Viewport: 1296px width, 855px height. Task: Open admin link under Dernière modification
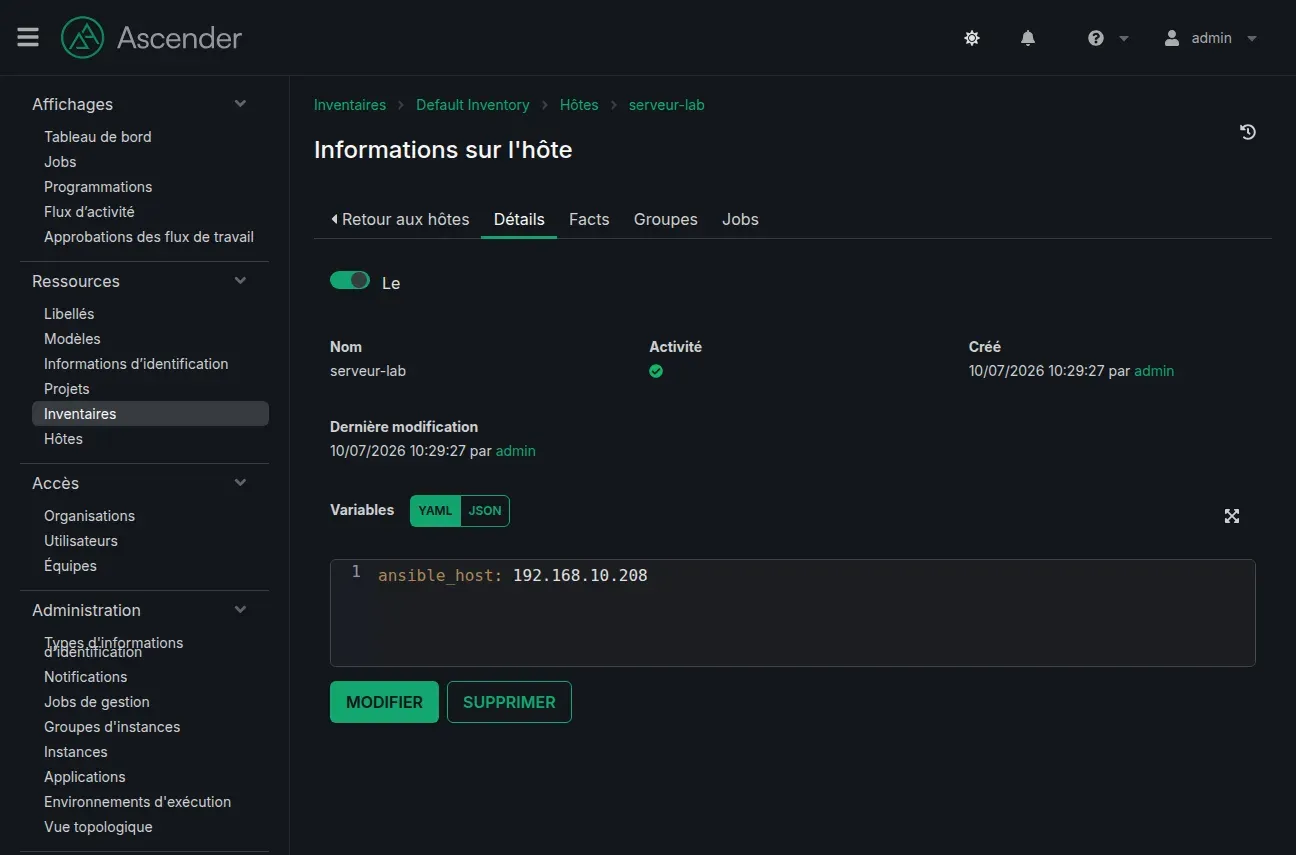tap(516, 451)
